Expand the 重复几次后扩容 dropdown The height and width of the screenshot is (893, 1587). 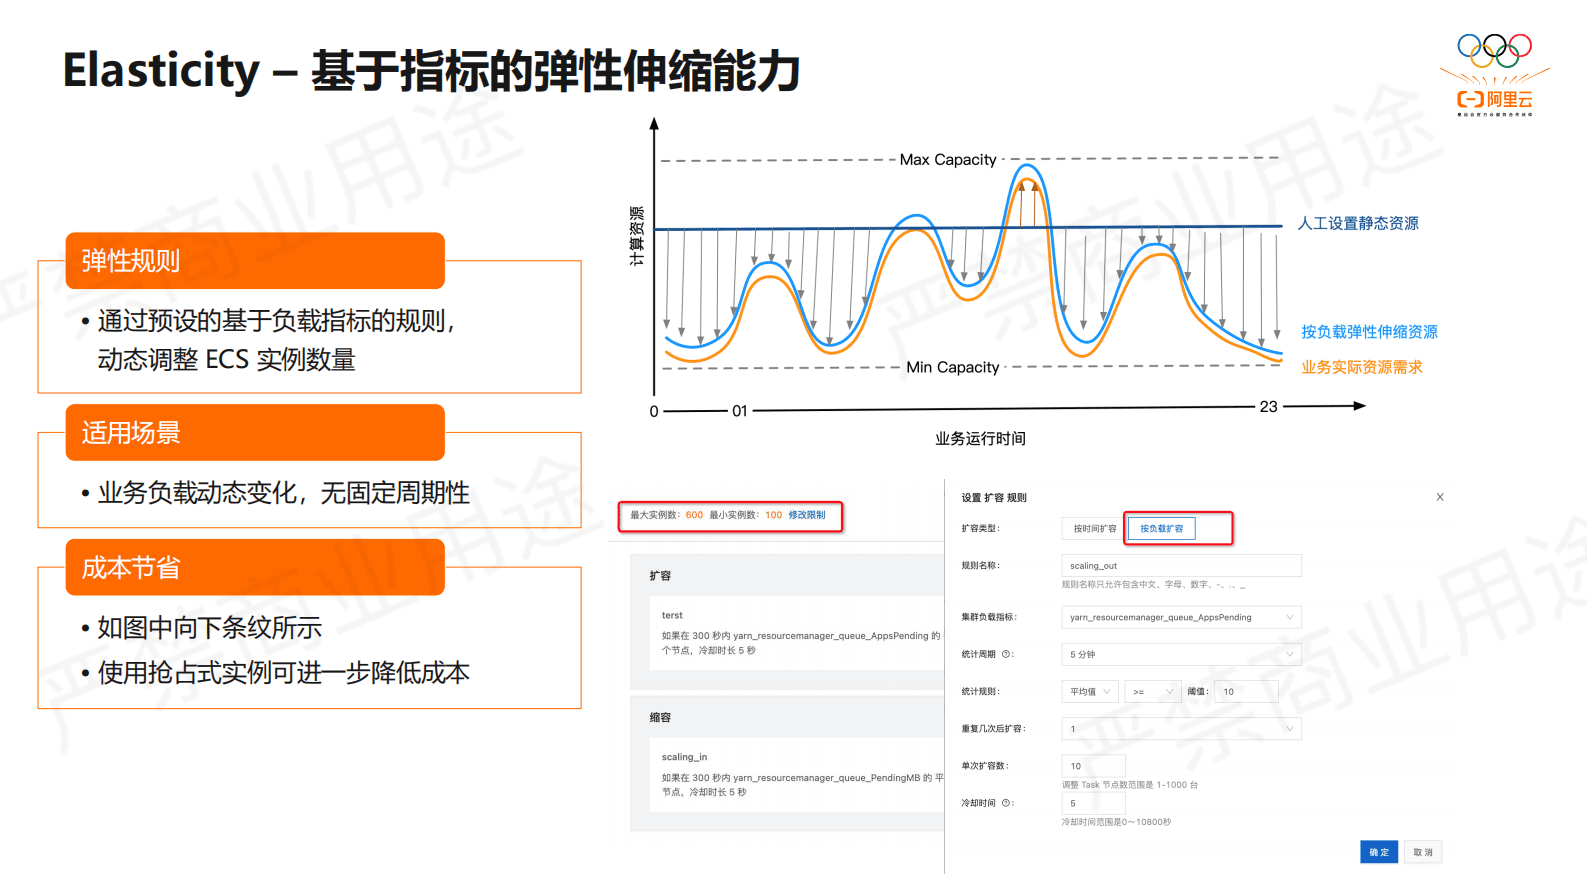point(1180,729)
